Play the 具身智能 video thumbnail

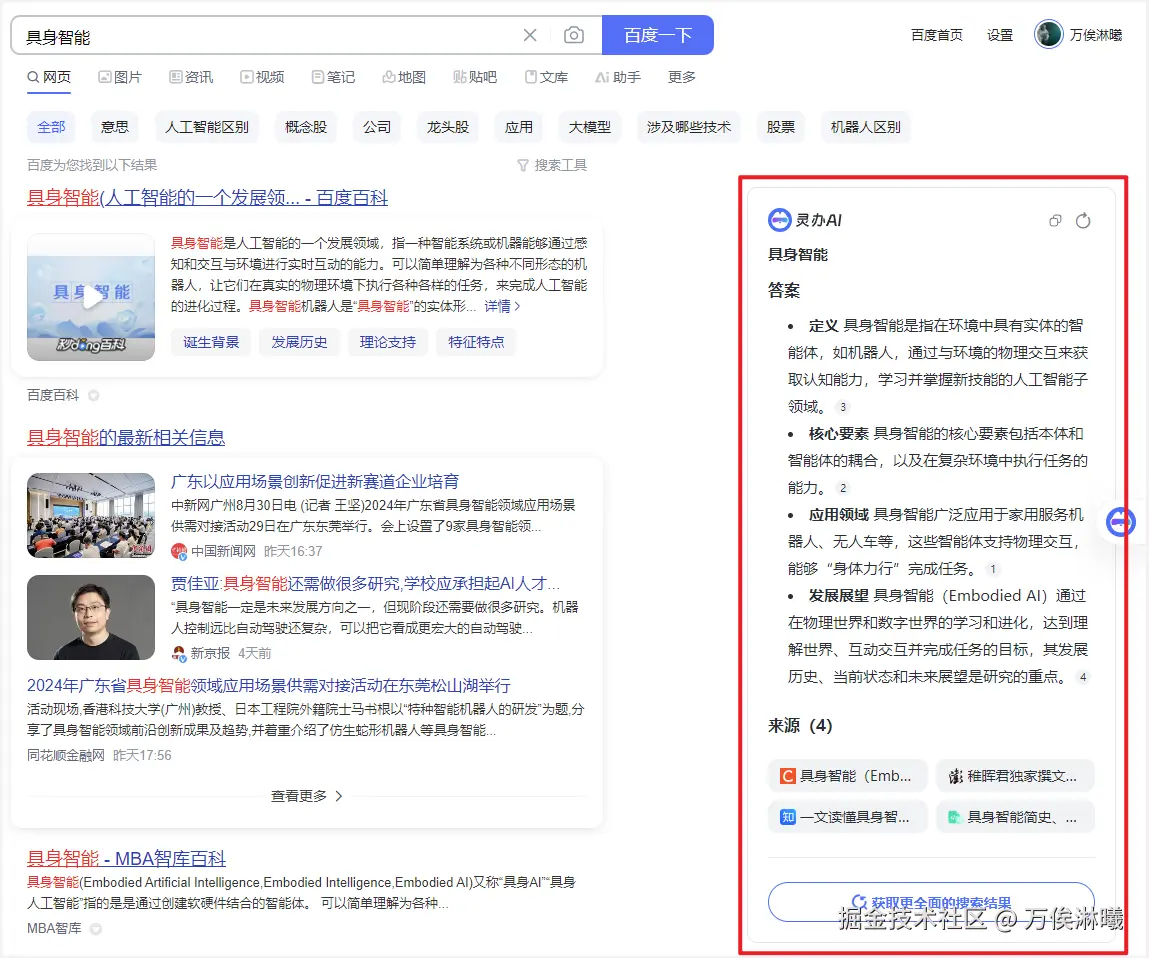(x=91, y=297)
